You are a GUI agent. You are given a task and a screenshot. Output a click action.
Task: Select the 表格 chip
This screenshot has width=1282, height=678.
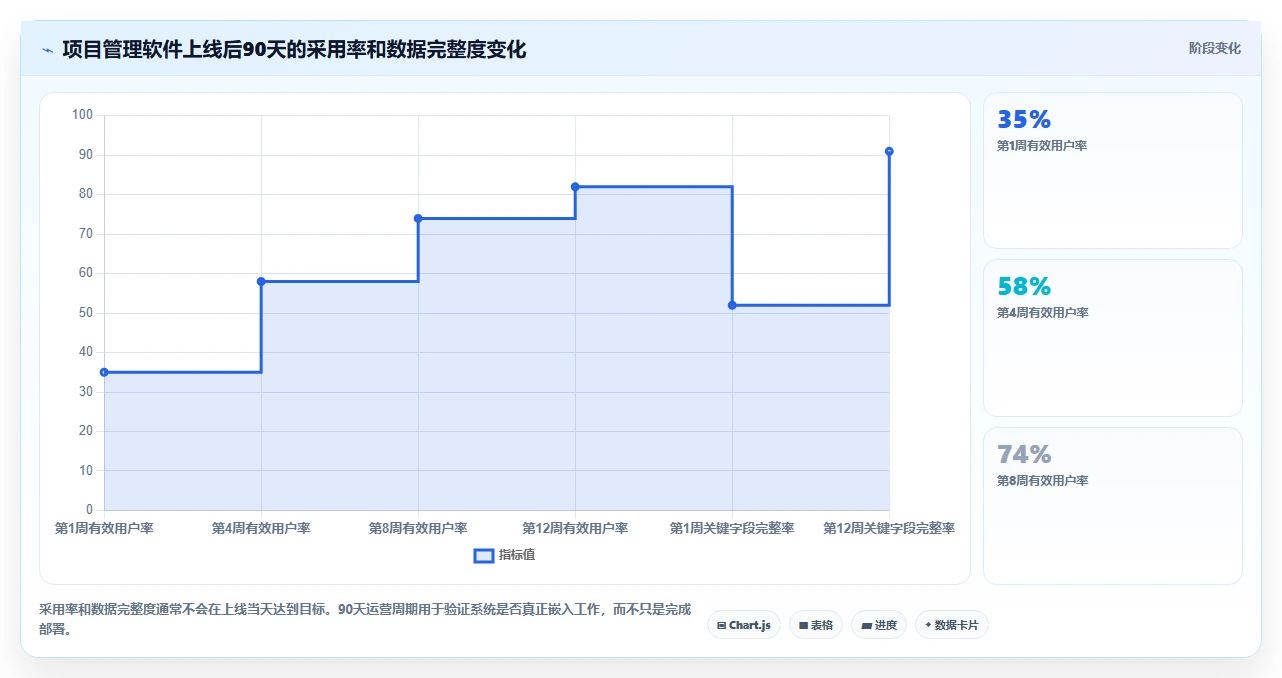point(816,625)
